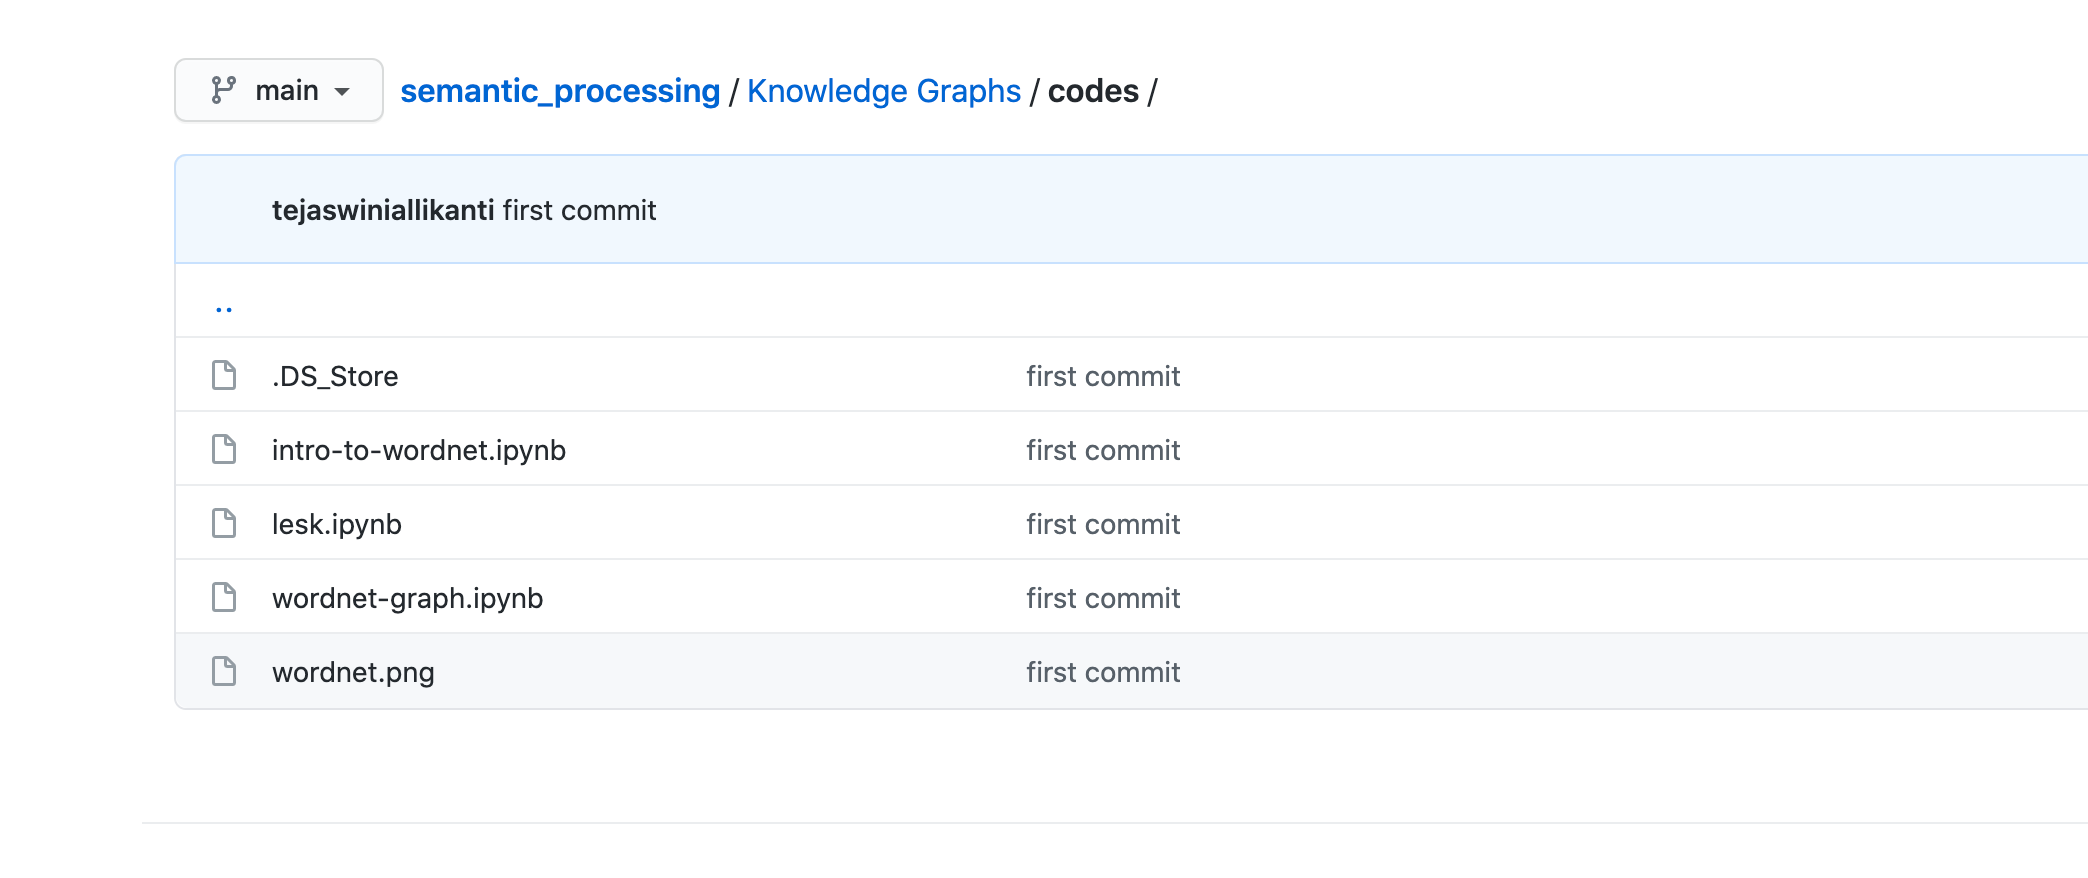Open intro-to-wordnet.ipynb notebook
Screen dimensions: 2088x878
(418, 450)
